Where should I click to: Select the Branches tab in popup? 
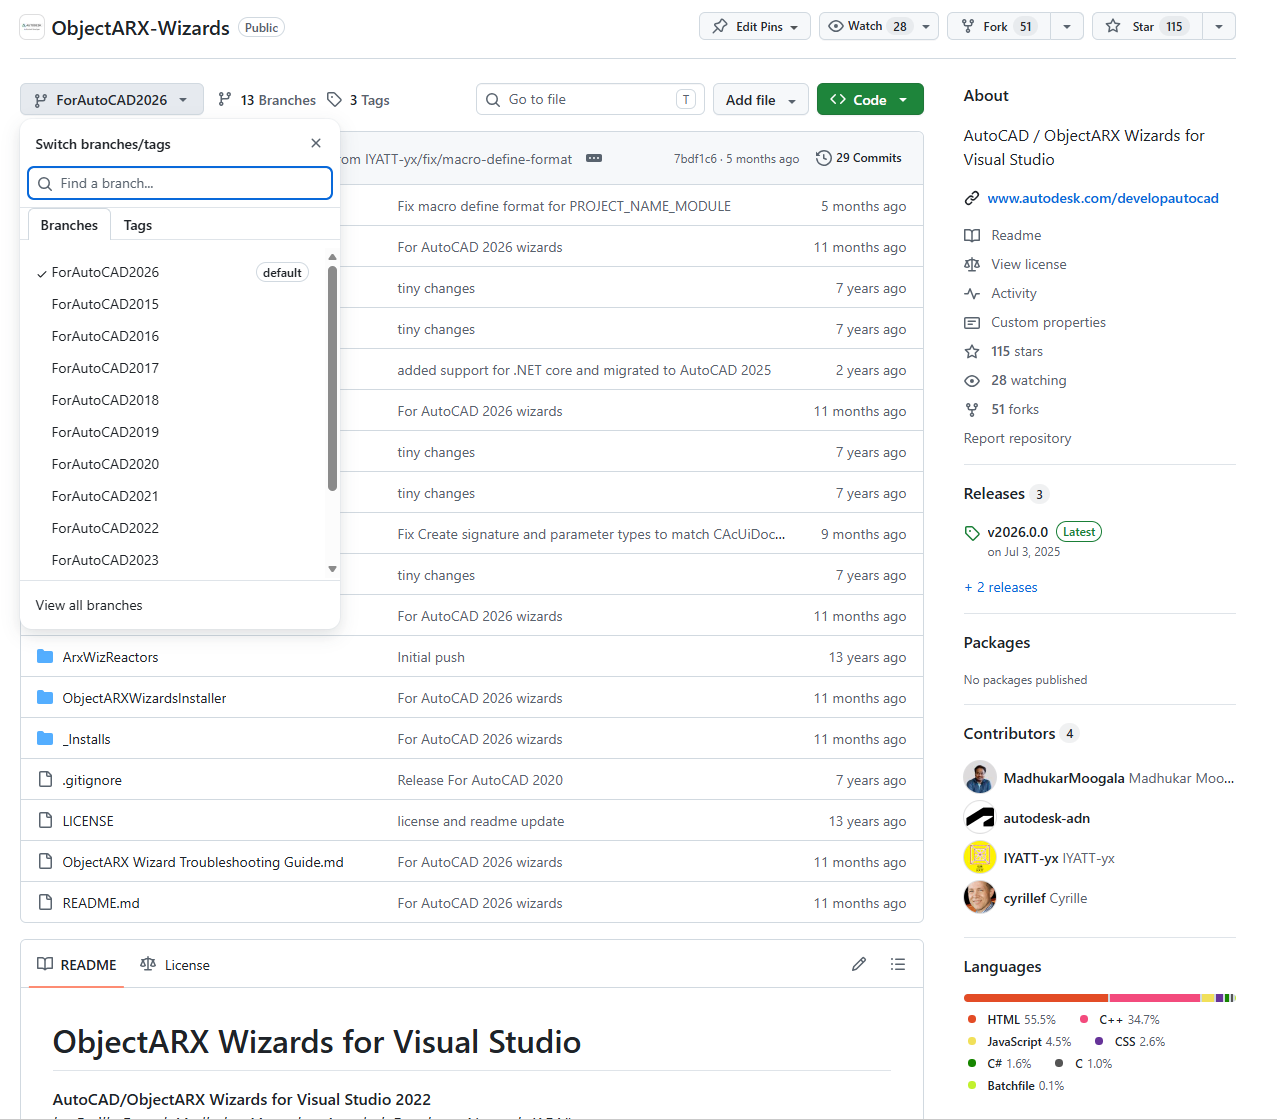(x=69, y=225)
